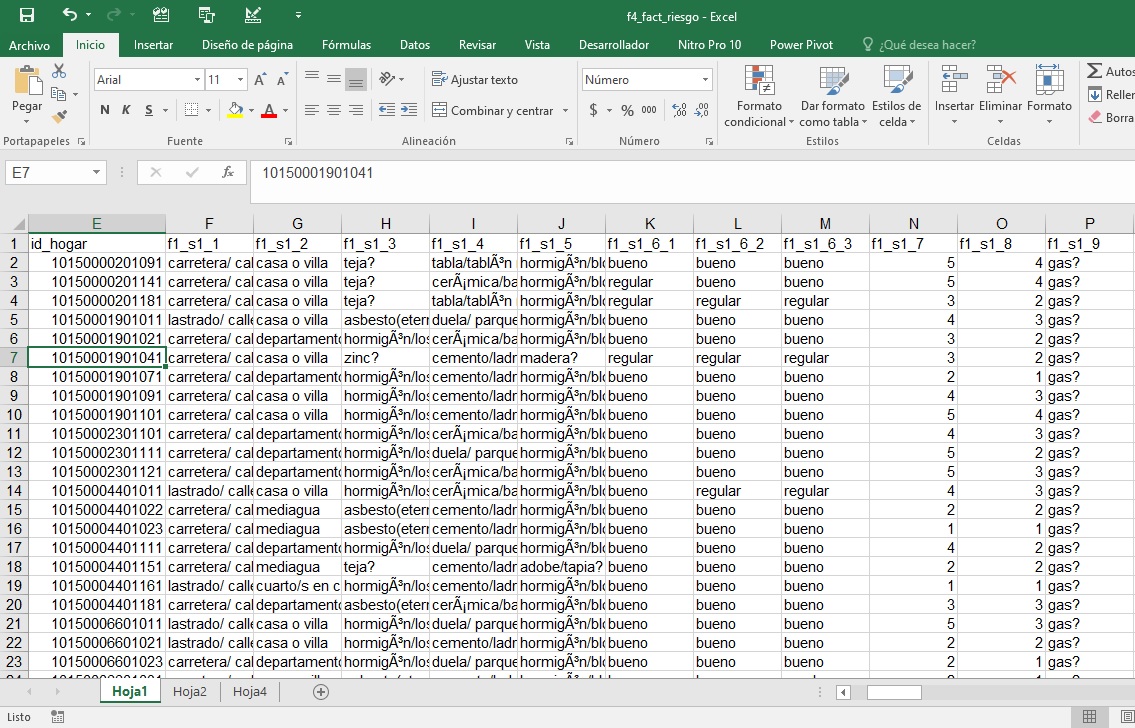Image resolution: width=1135 pixels, height=728 pixels.
Task: Center cell text horizontally
Action: pyautogui.click(x=334, y=110)
